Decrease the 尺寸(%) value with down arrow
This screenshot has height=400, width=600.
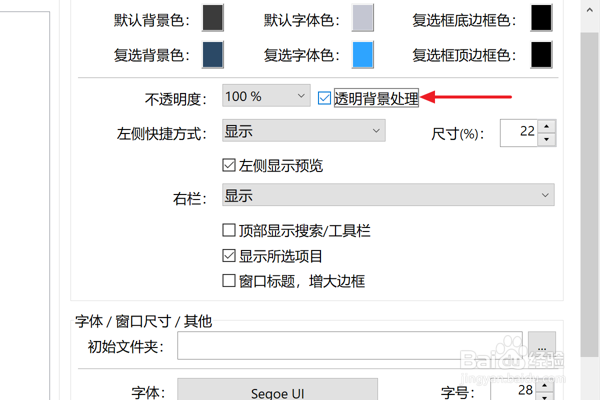coord(547,139)
